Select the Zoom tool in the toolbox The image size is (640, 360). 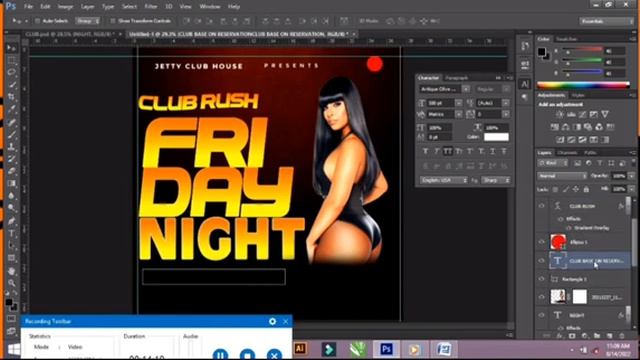tap(11, 283)
